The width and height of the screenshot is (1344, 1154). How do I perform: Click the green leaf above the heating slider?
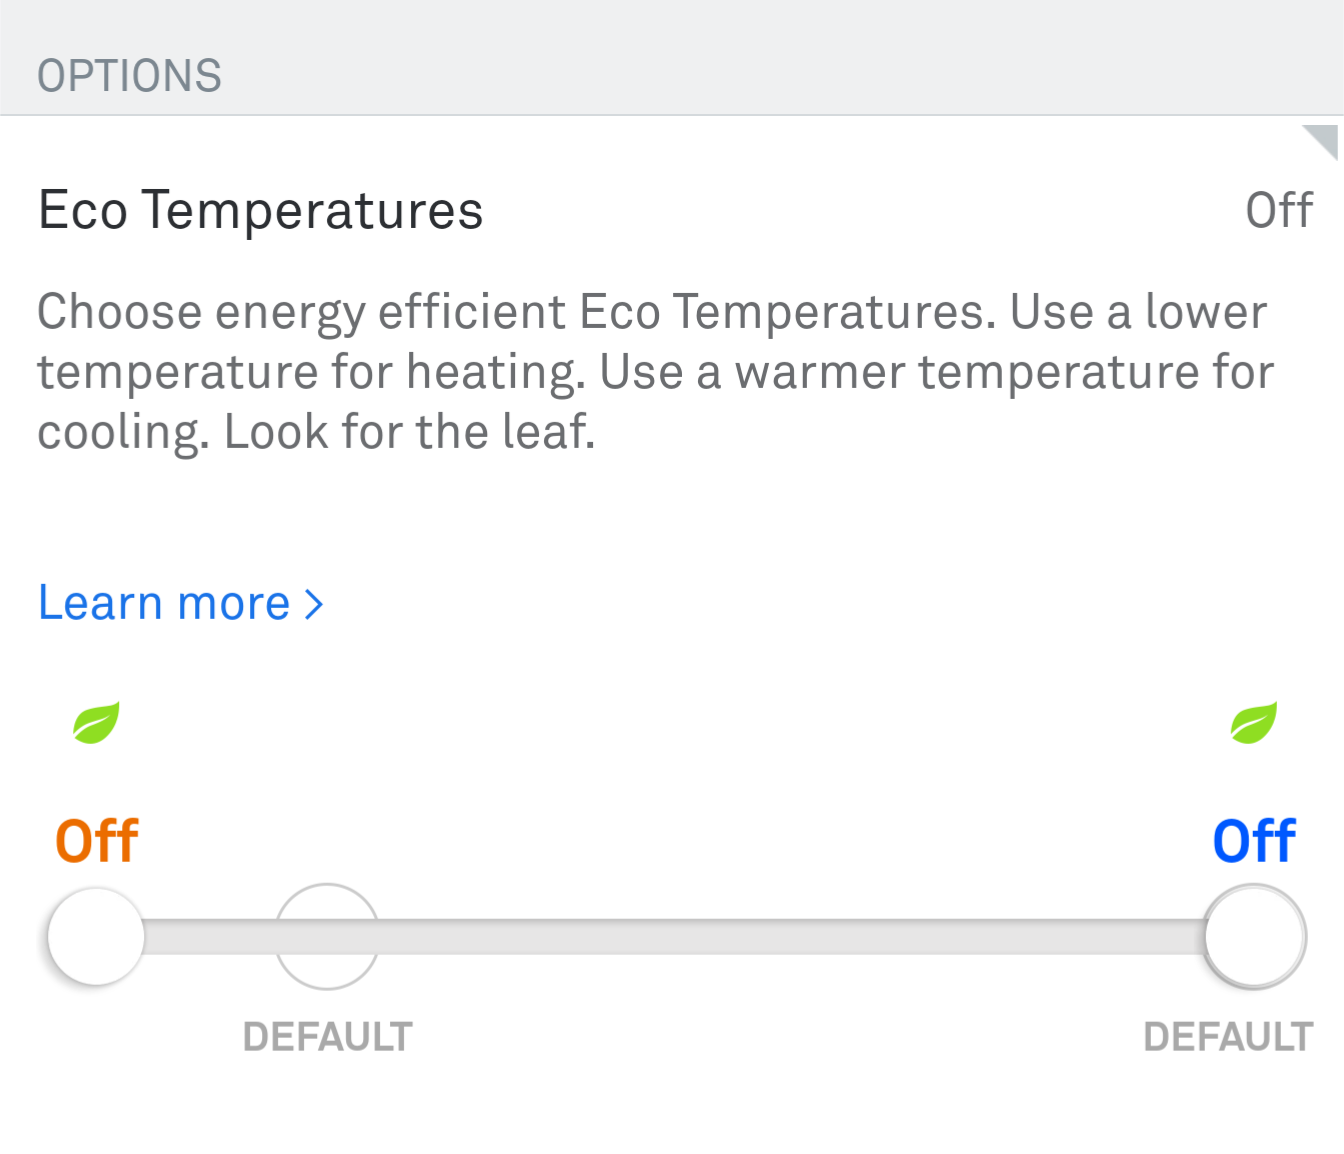tap(96, 722)
